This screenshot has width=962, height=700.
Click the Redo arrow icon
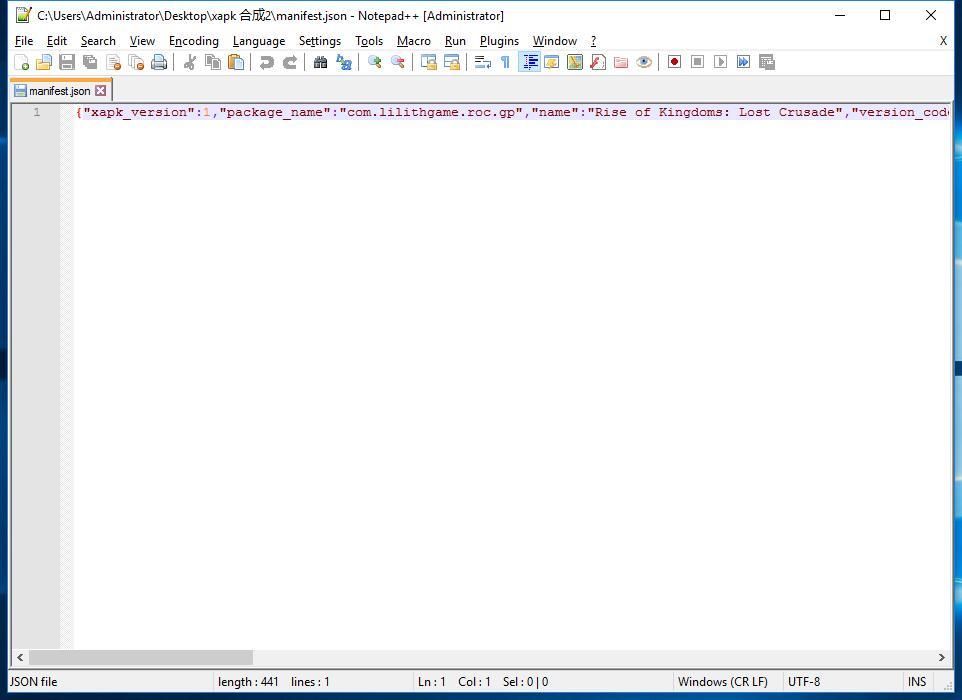tap(290, 62)
